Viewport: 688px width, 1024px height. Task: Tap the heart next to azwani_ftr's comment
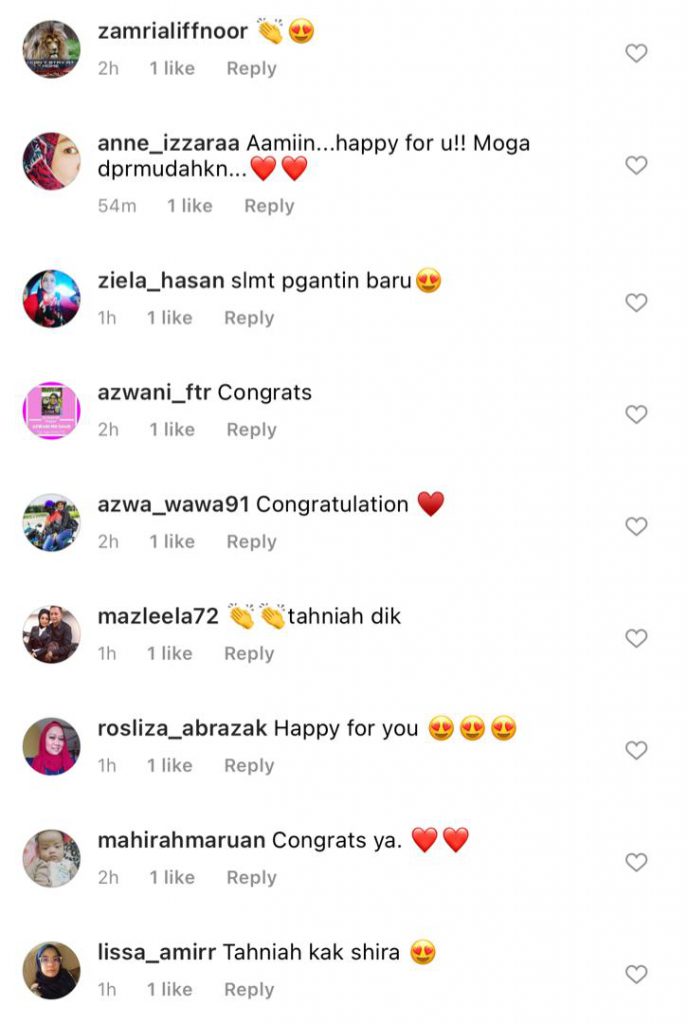click(636, 414)
